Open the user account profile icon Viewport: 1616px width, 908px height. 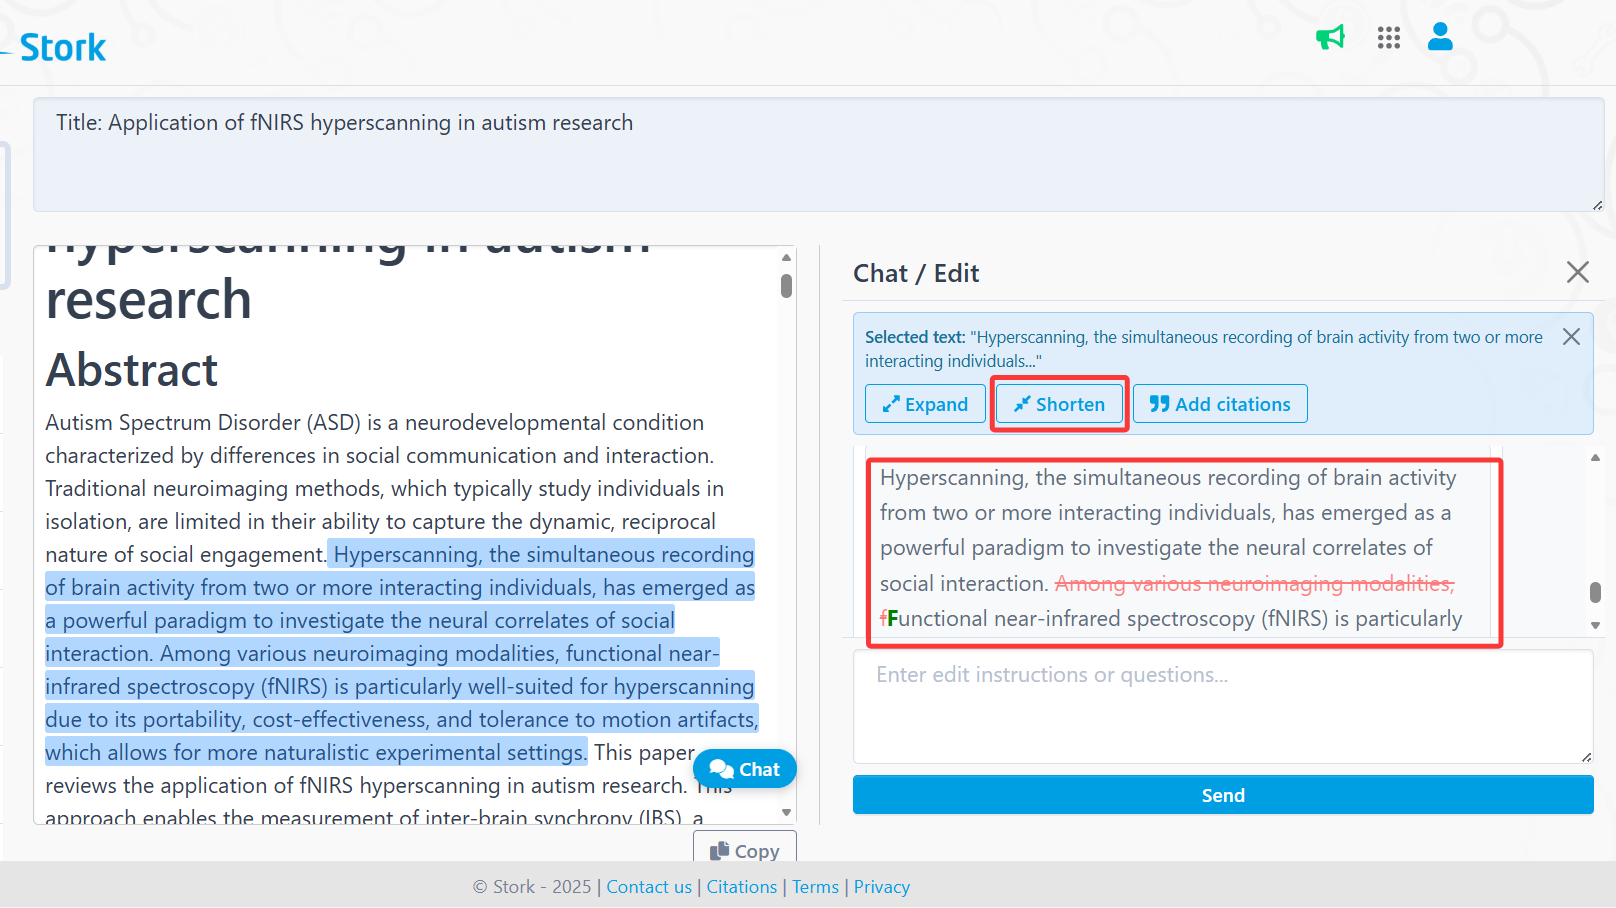pyautogui.click(x=1440, y=37)
